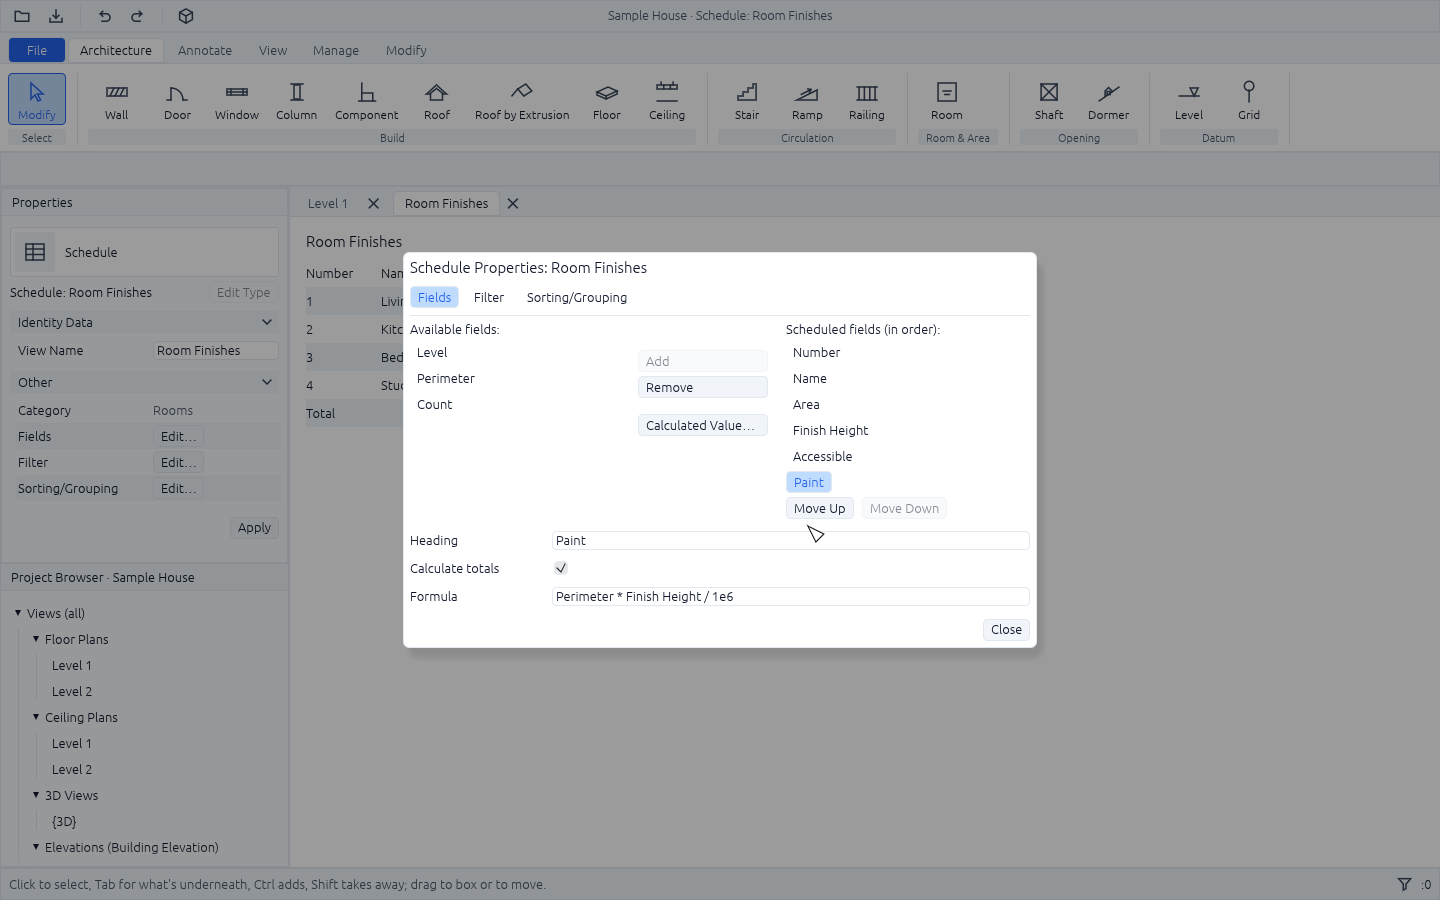Pick the Column tool
1440x900 pixels.
click(x=297, y=100)
